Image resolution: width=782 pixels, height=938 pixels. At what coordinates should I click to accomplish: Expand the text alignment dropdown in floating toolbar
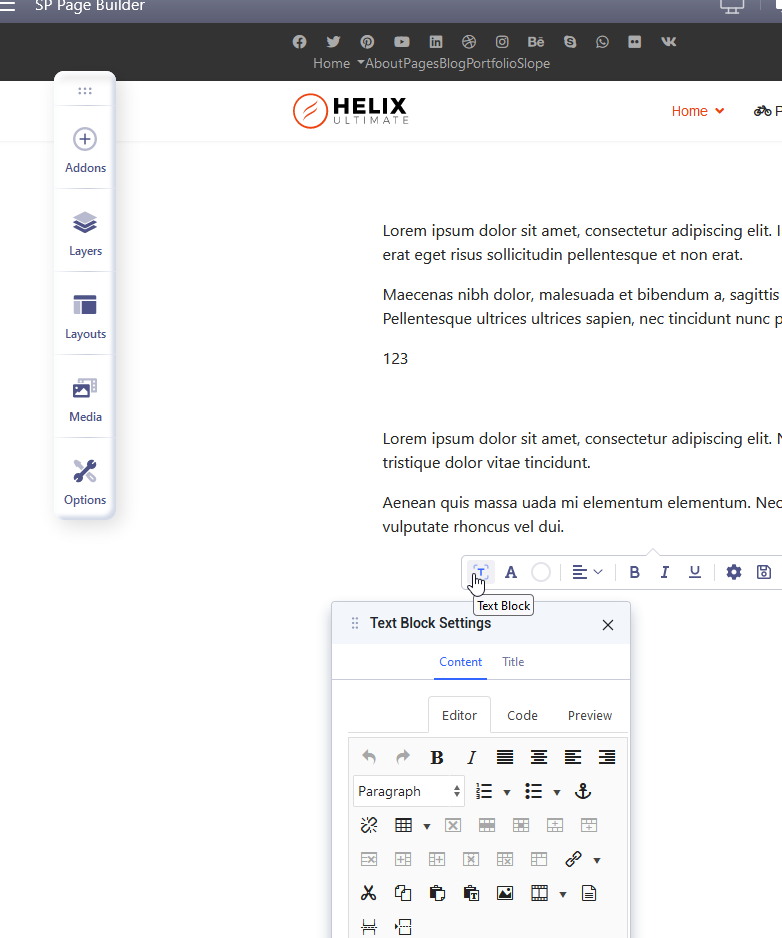click(x=587, y=572)
